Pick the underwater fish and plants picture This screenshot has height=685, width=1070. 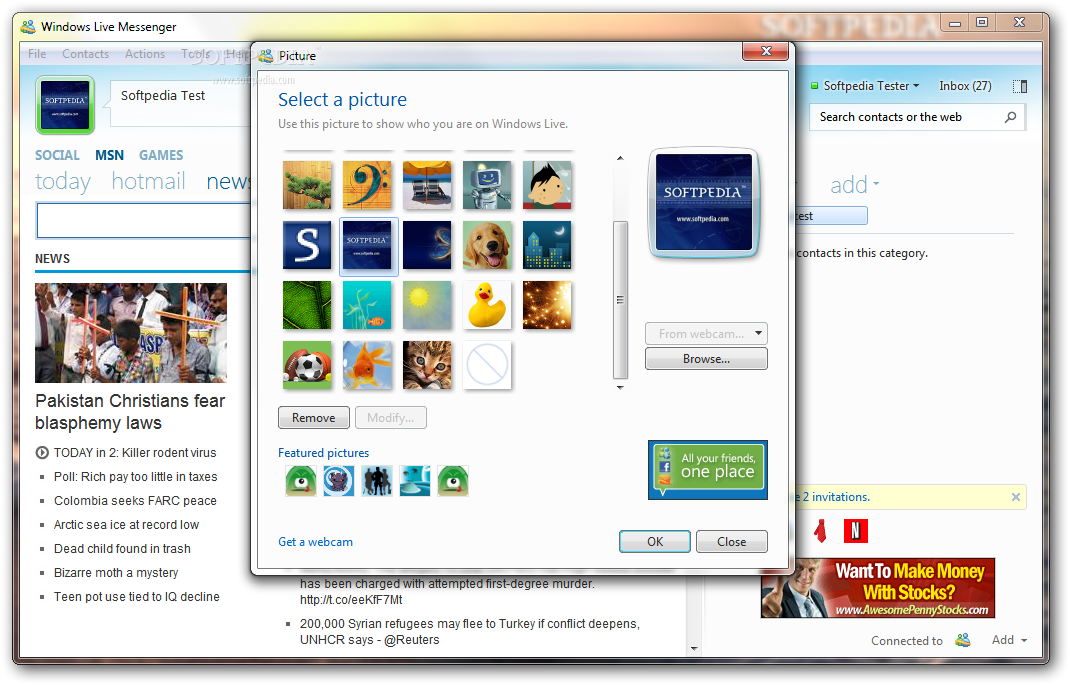click(367, 305)
